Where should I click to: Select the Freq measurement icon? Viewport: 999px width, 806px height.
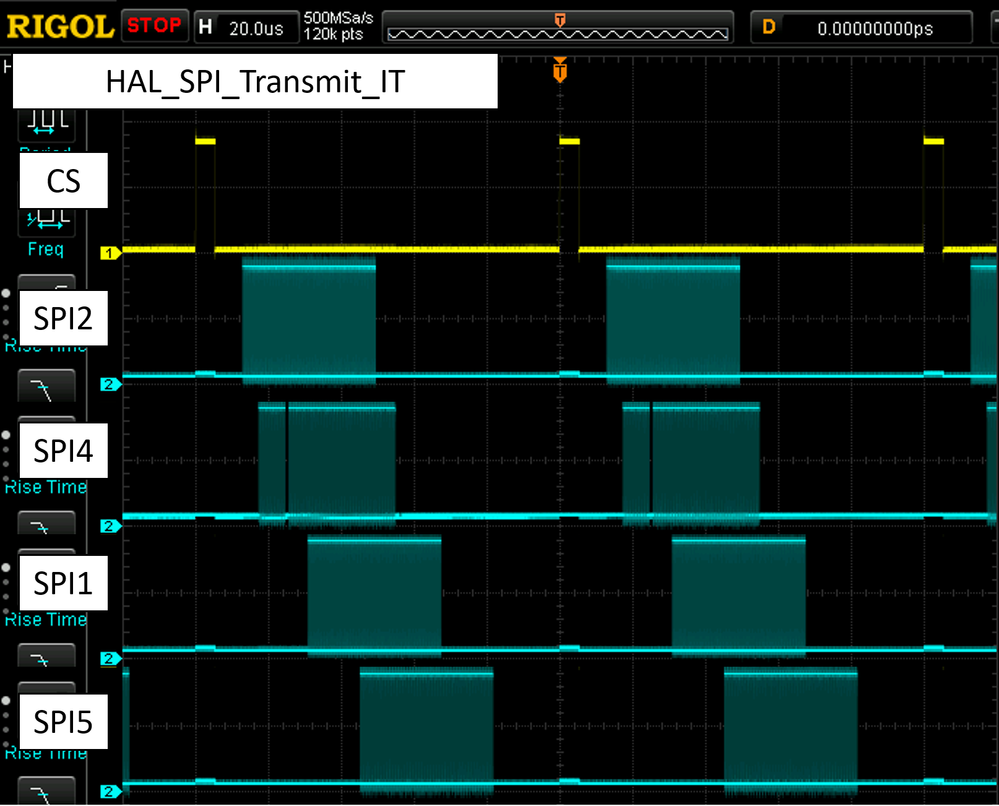pos(45,220)
